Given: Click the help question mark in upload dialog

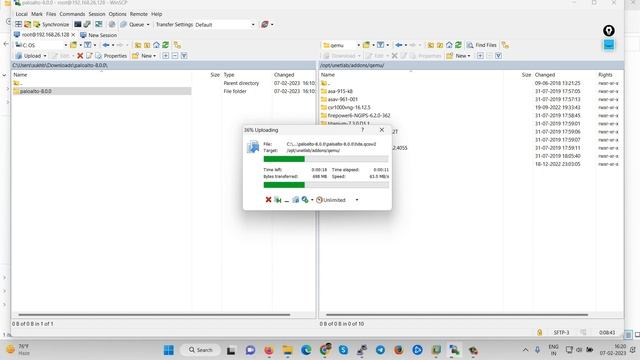Looking at the screenshot, I should click(x=362, y=130).
